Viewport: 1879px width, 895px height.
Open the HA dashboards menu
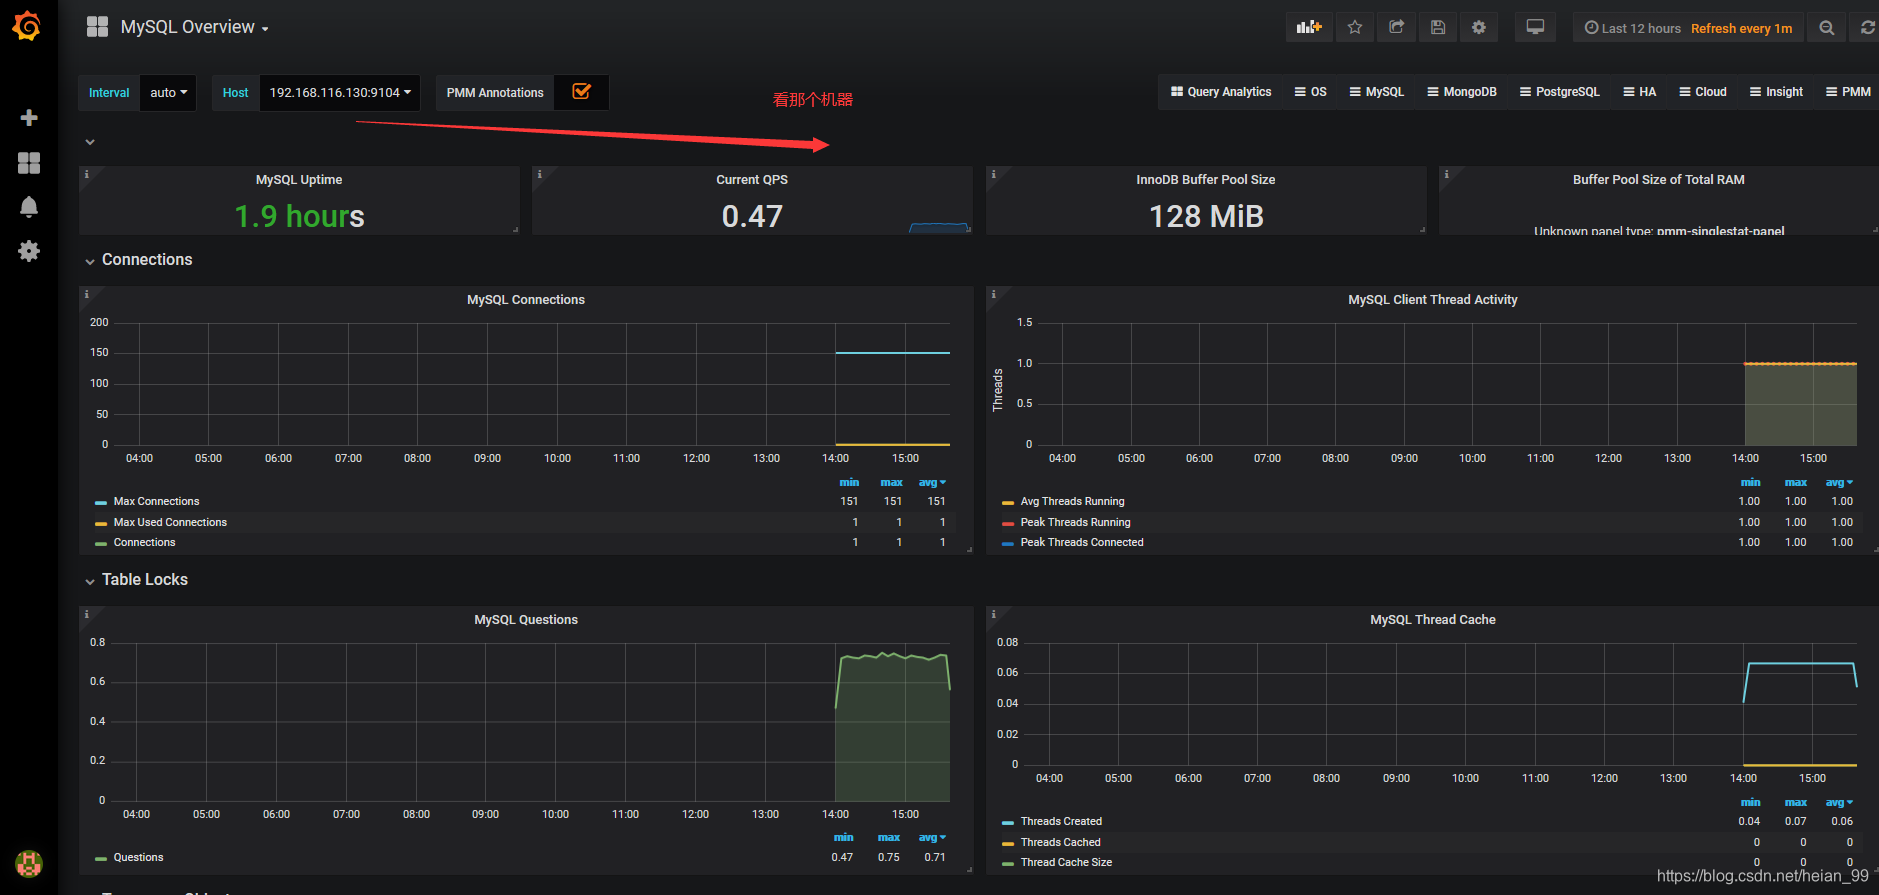point(1639,91)
